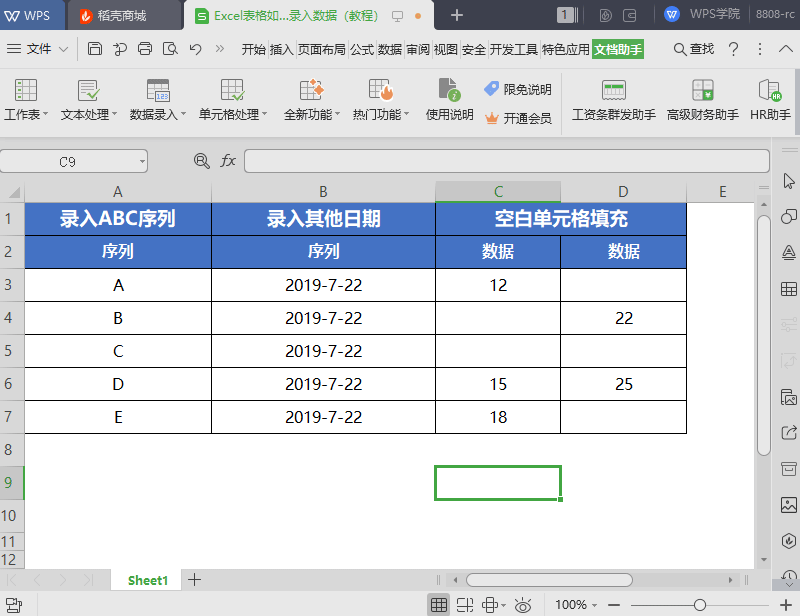Click the 查找 search button

[694, 49]
